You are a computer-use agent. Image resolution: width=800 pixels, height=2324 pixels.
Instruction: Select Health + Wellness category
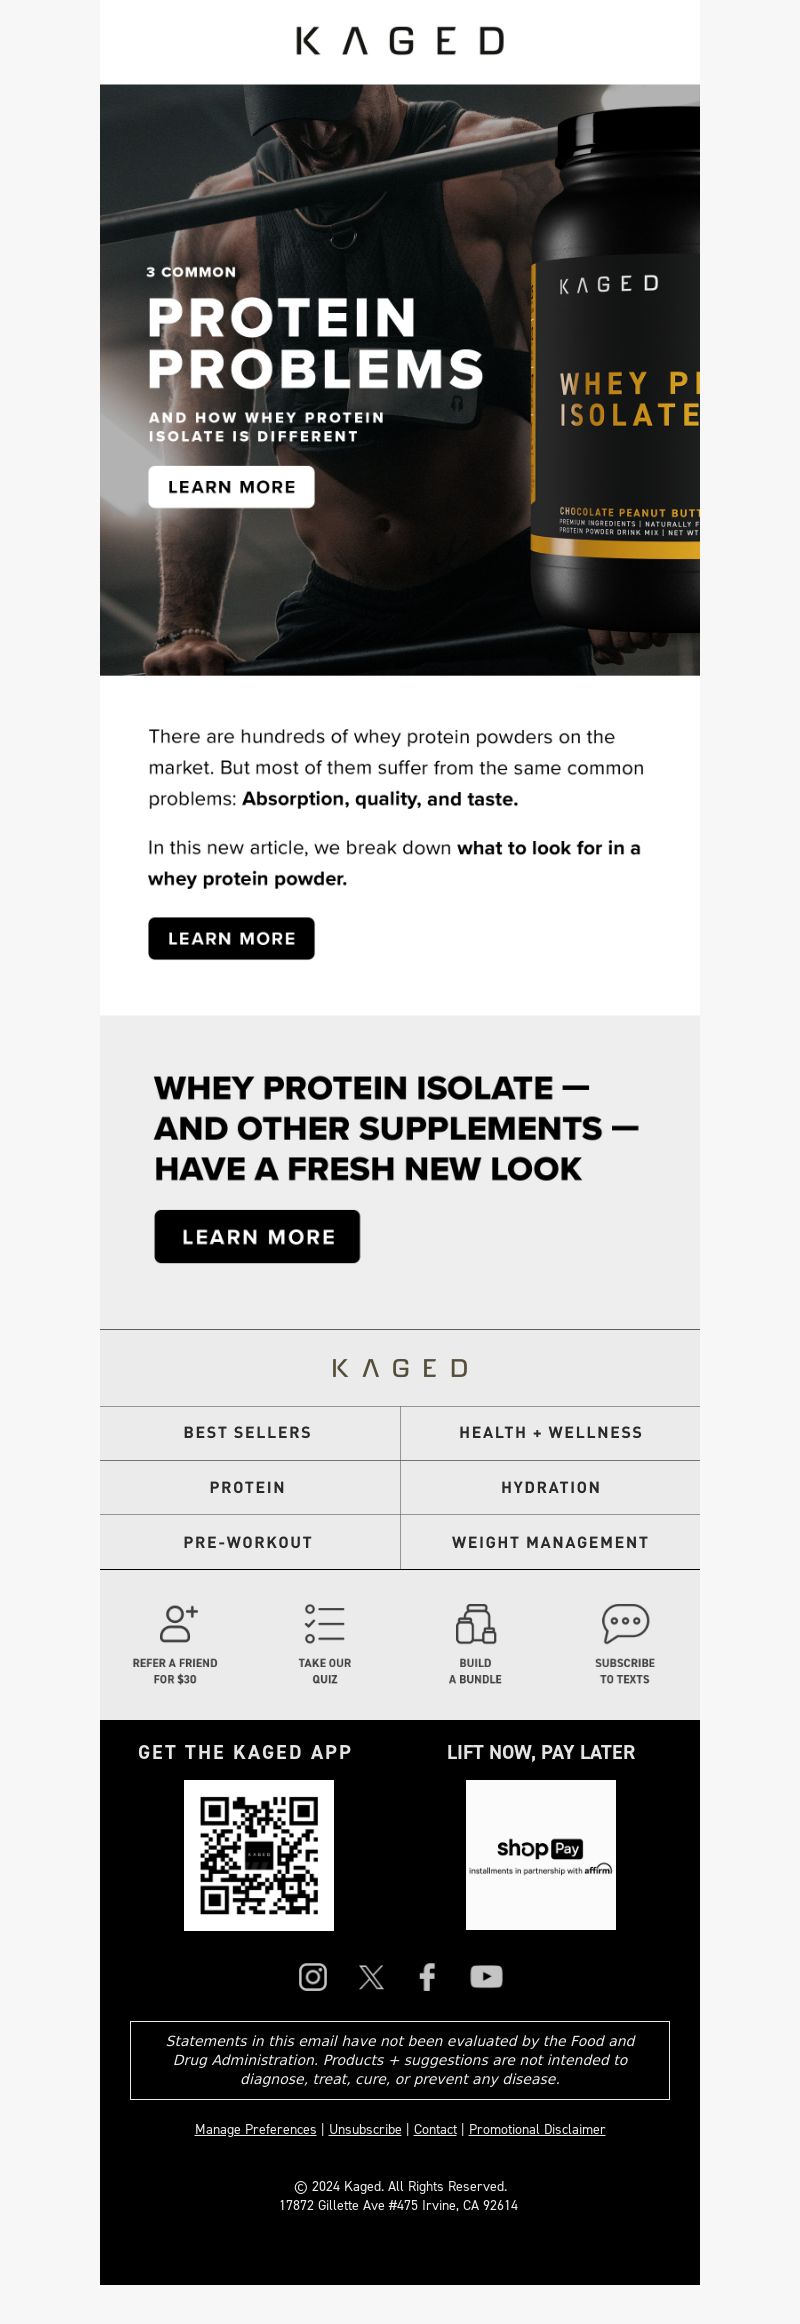pos(551,1433)
